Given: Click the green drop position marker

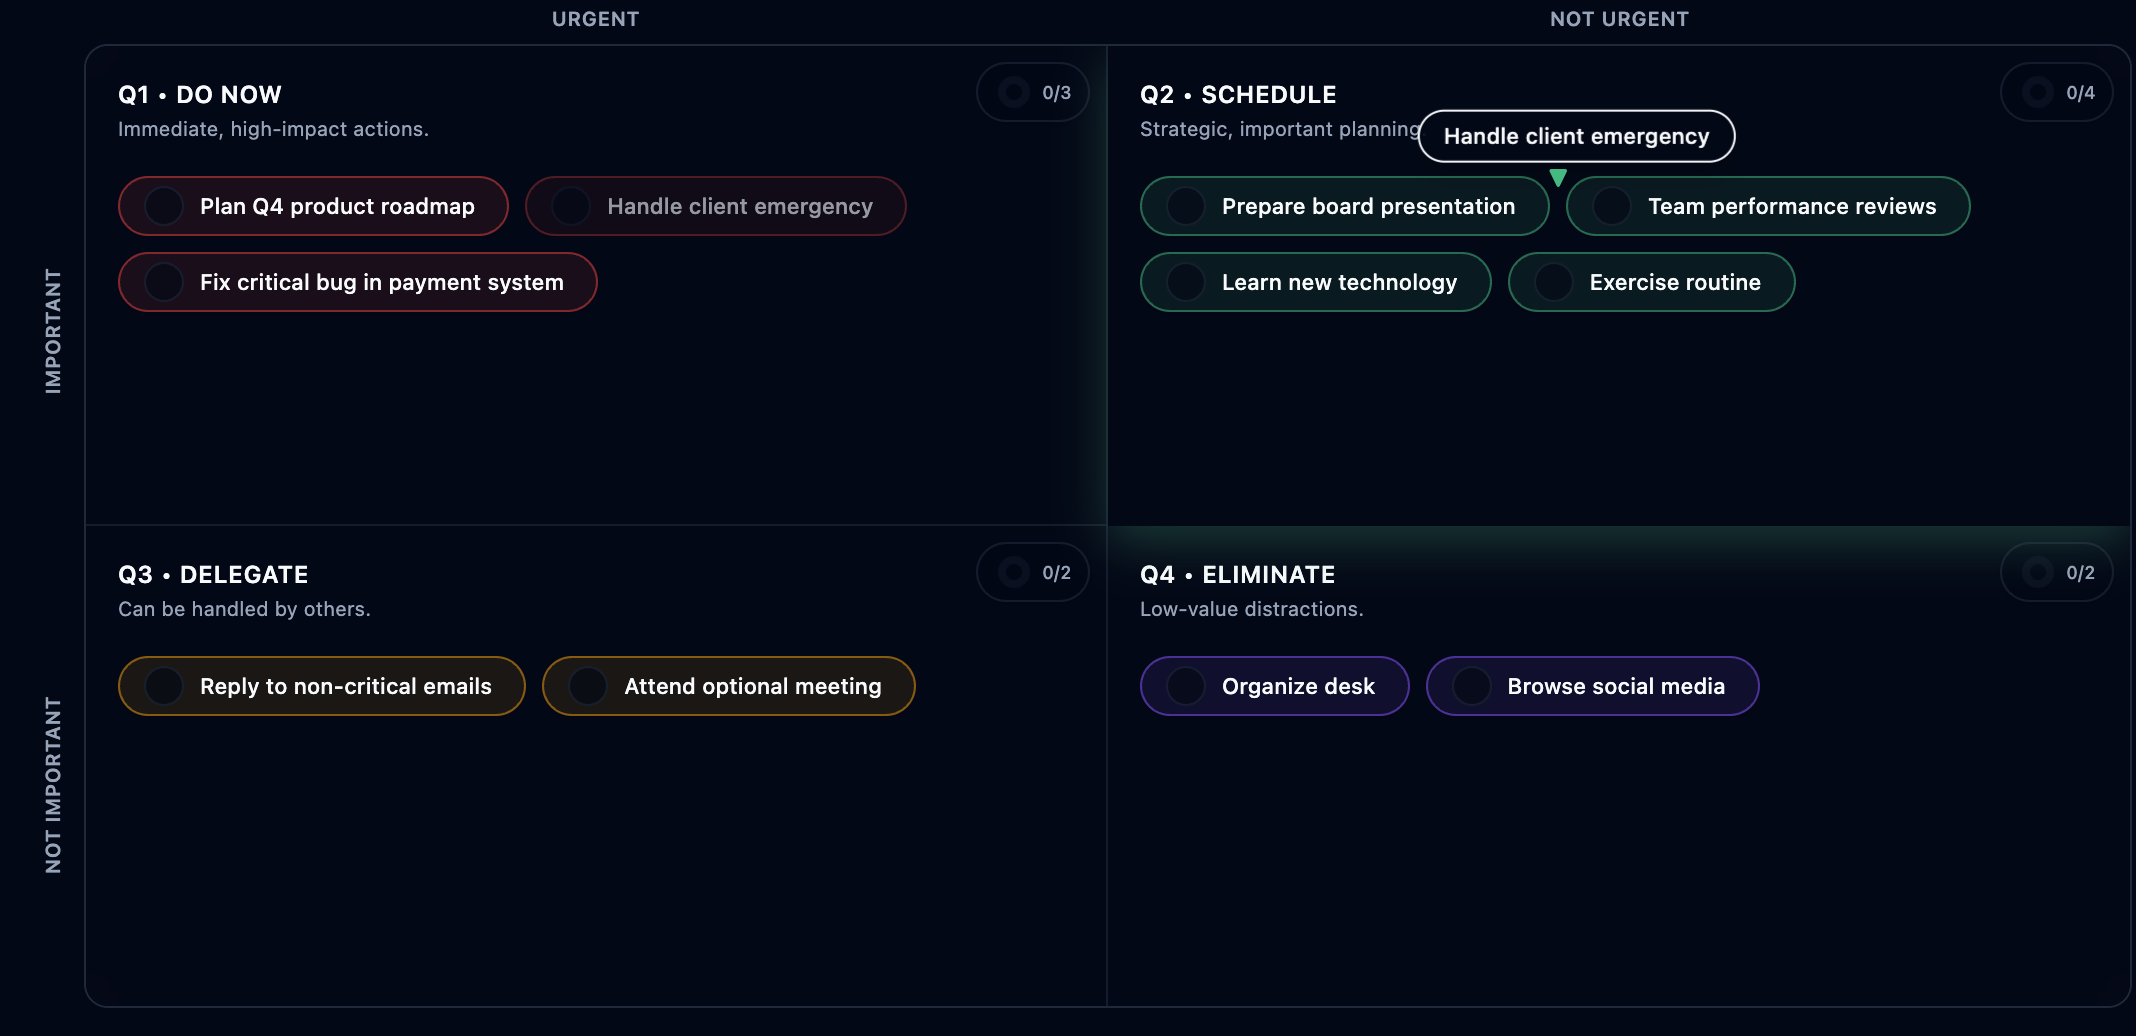Looking at the screenshot, I should pyautogui.click(x=1558, y=178).
